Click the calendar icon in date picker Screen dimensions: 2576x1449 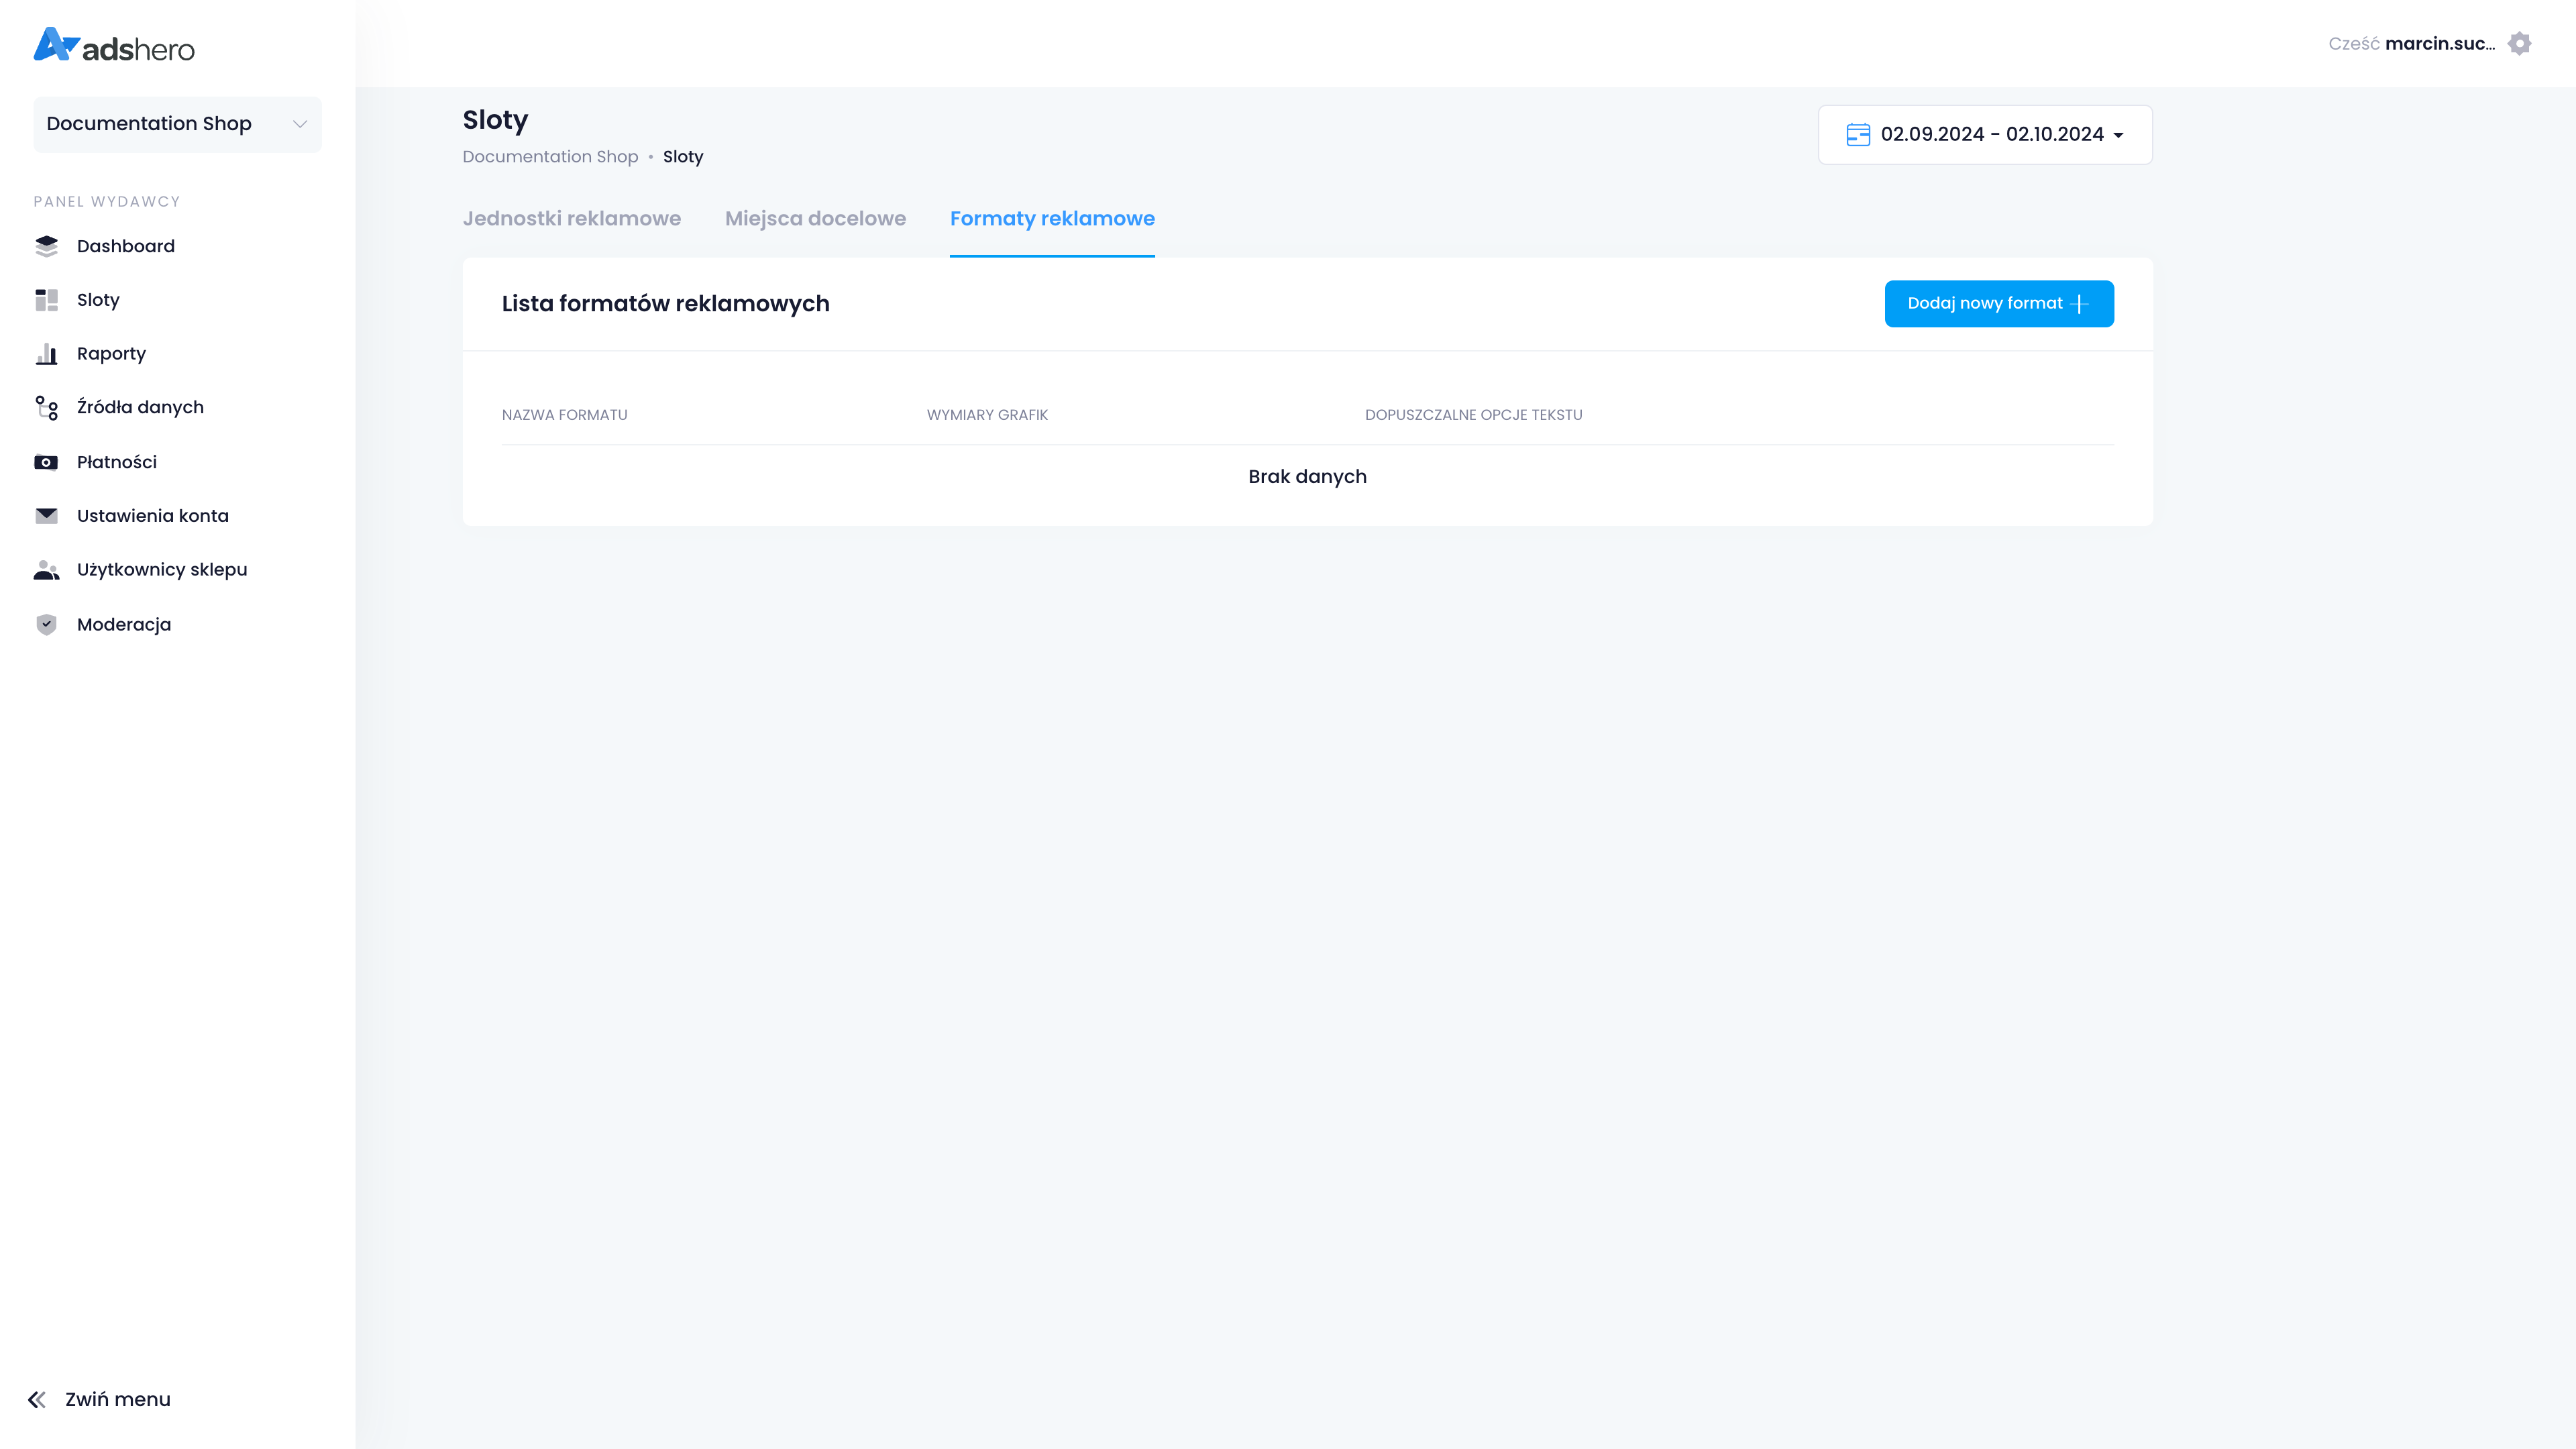(x=1858, y=134)
